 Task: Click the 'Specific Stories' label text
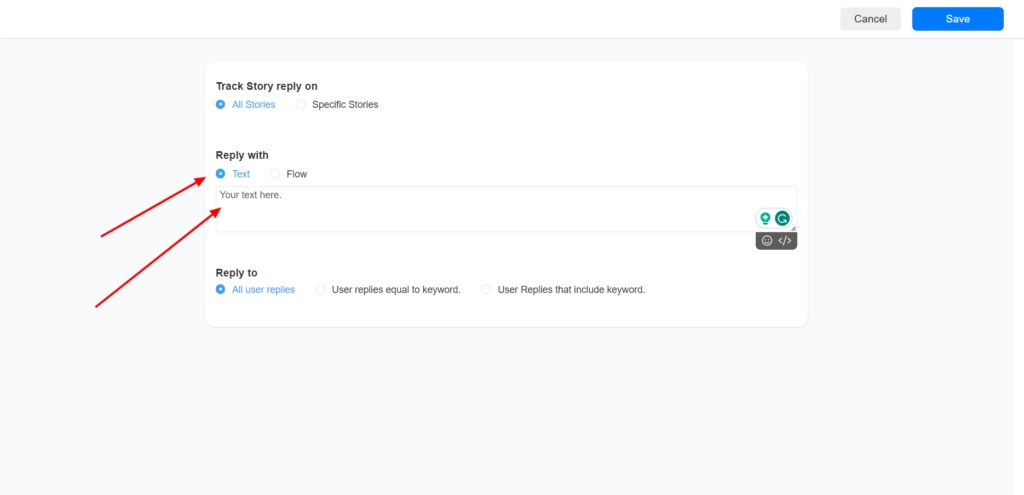[345, 105]
